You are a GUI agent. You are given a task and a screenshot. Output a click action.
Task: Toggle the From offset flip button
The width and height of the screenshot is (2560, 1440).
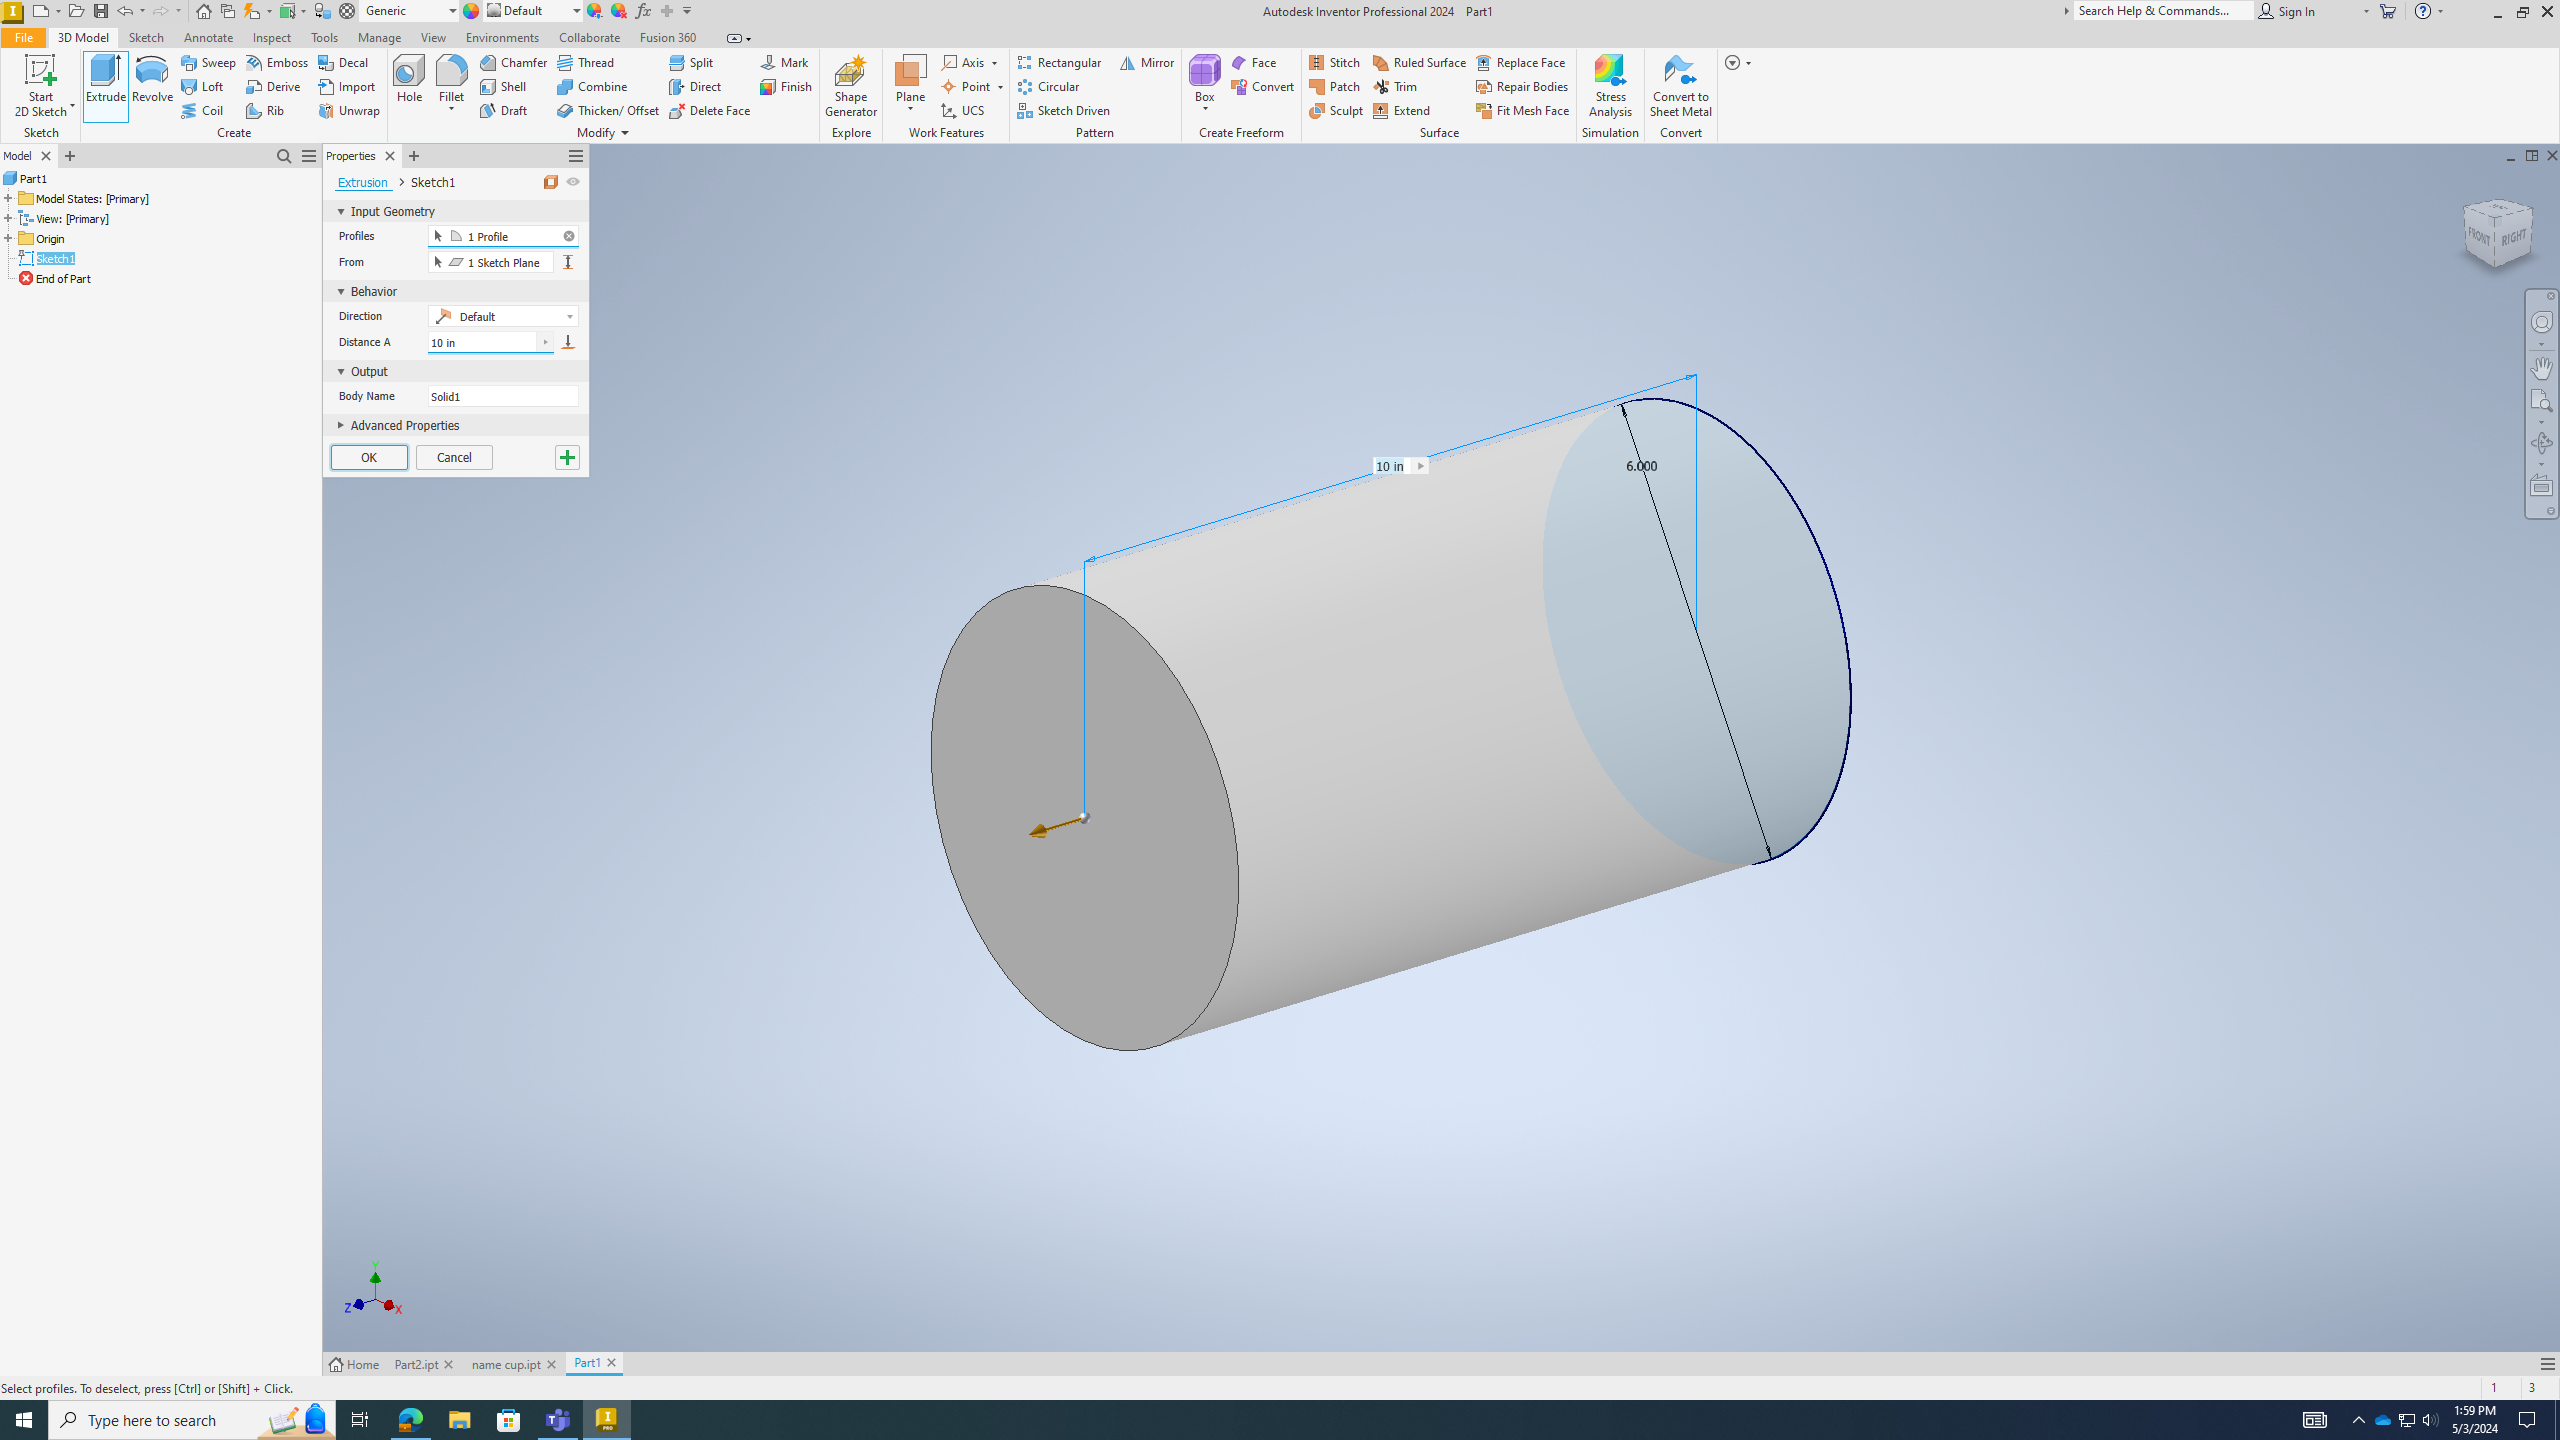coord(568,262)
